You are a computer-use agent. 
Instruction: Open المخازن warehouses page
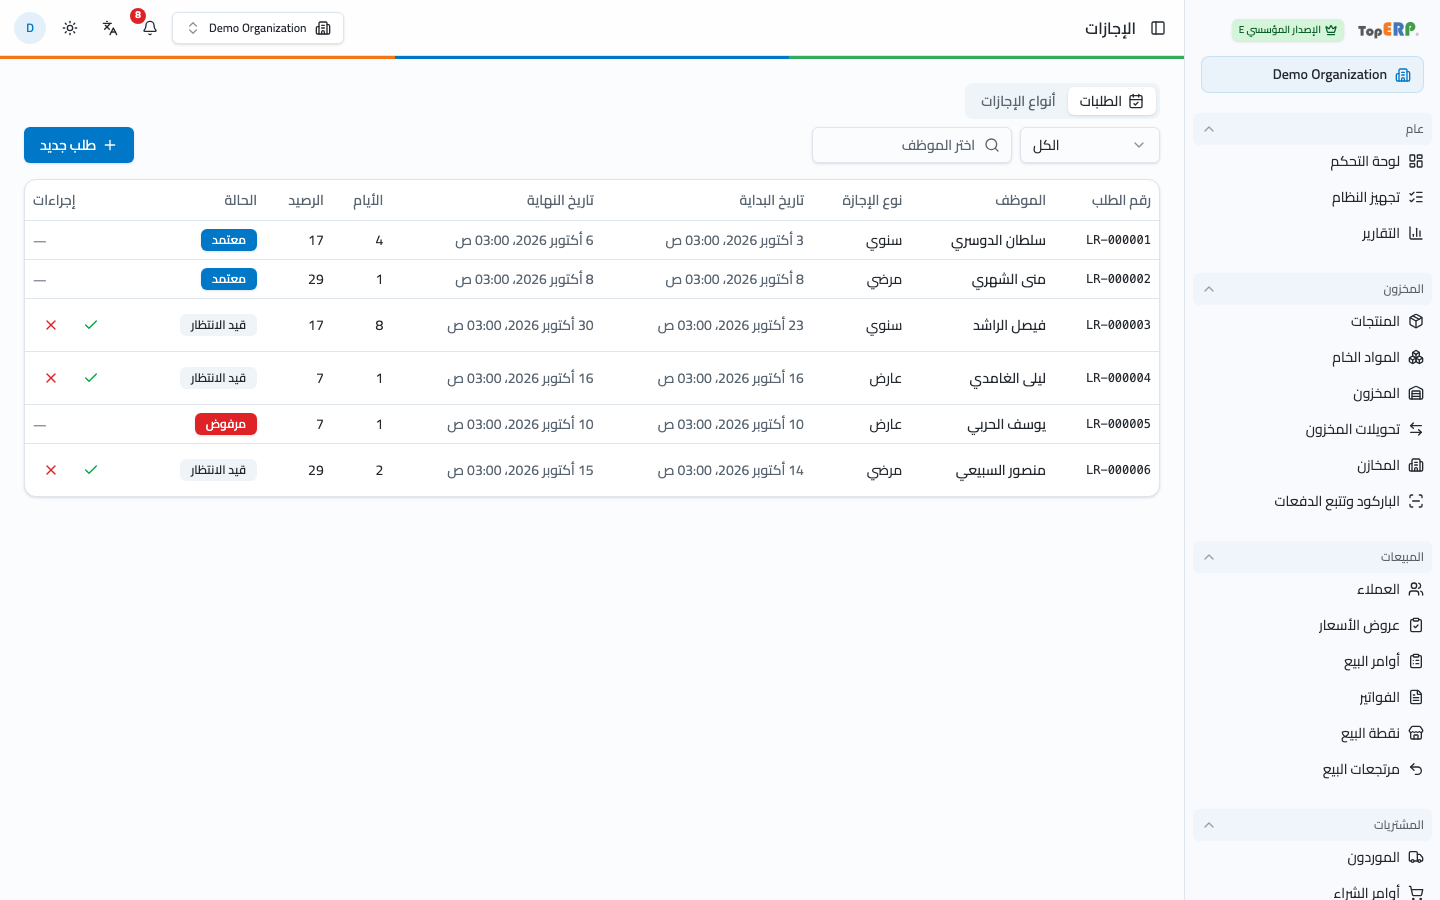[1312, 465]
